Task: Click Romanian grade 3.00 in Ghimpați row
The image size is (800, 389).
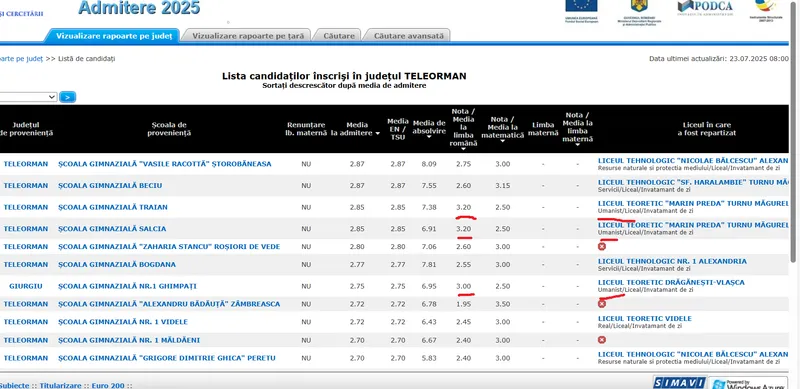Action: coord(463,286)
